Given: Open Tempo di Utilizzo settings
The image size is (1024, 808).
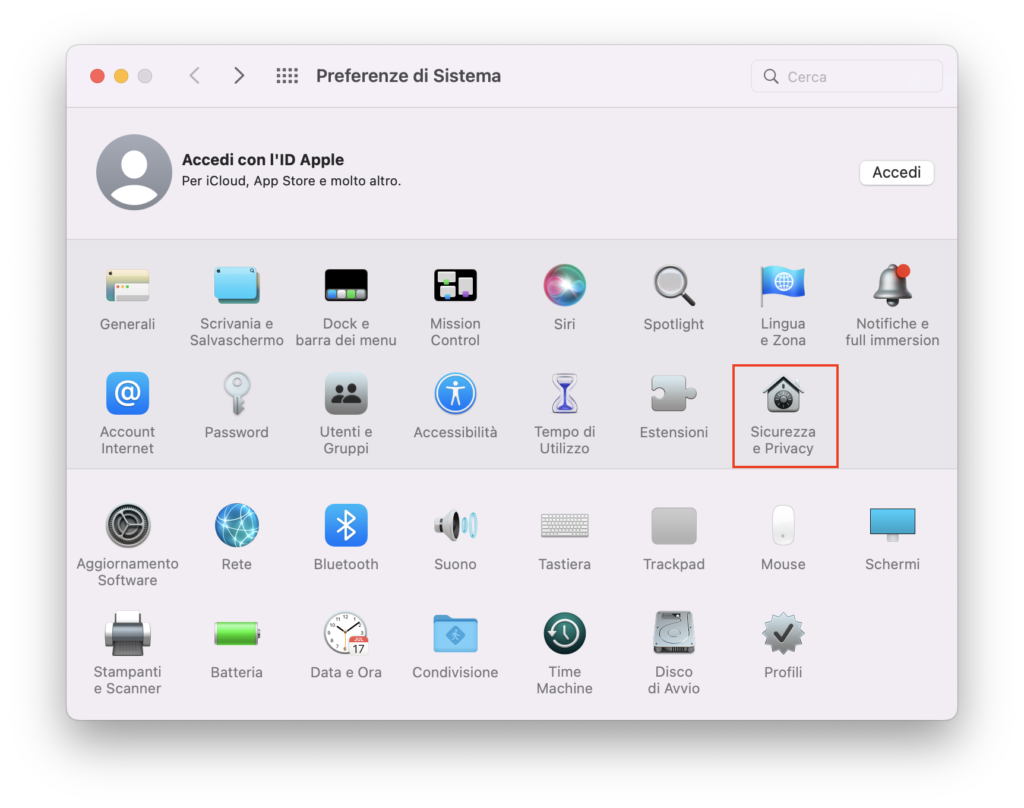Looking at the screenshot, I should point(564,395).
